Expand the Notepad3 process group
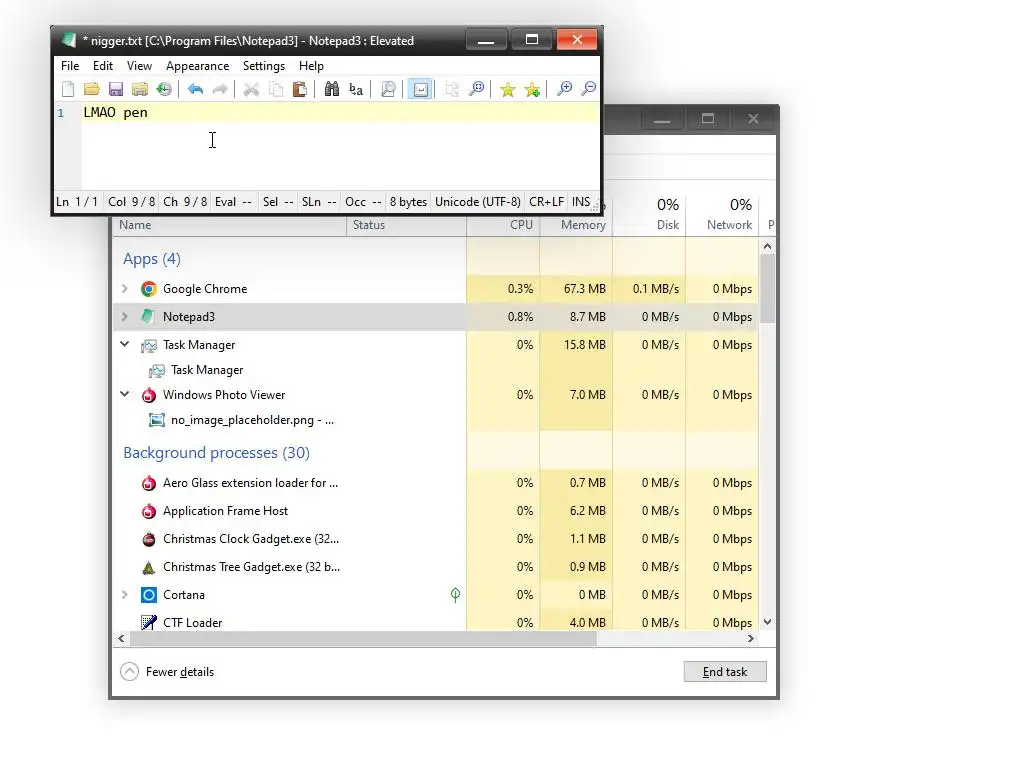 [125, 317]
